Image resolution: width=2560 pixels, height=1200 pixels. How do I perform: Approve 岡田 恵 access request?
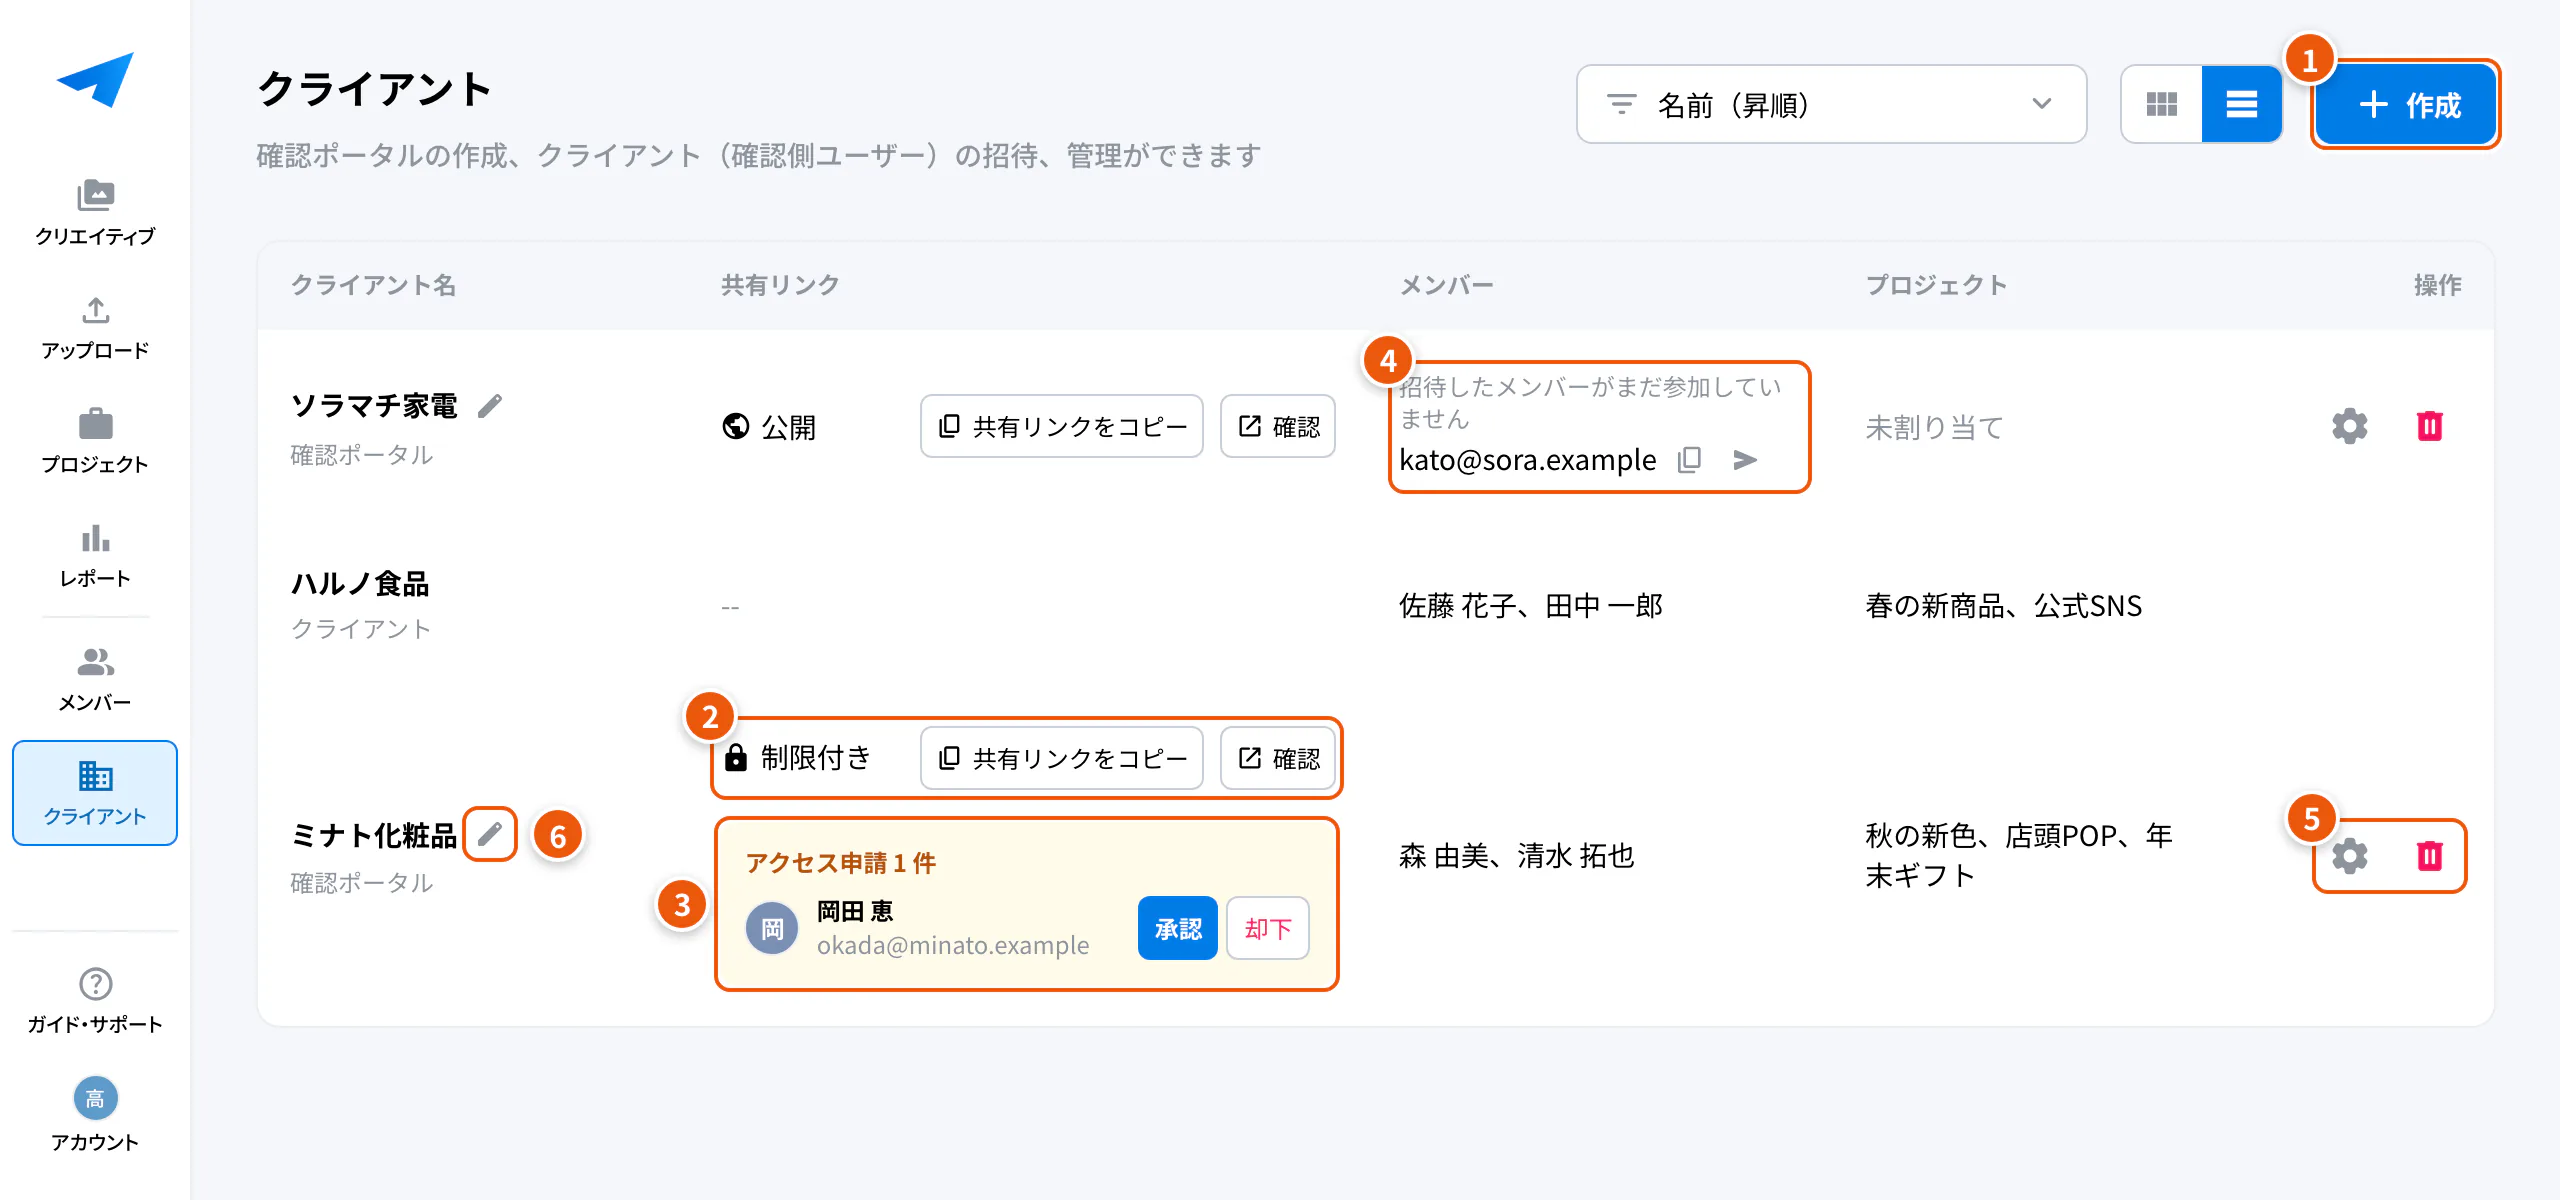coord(1178,928)
